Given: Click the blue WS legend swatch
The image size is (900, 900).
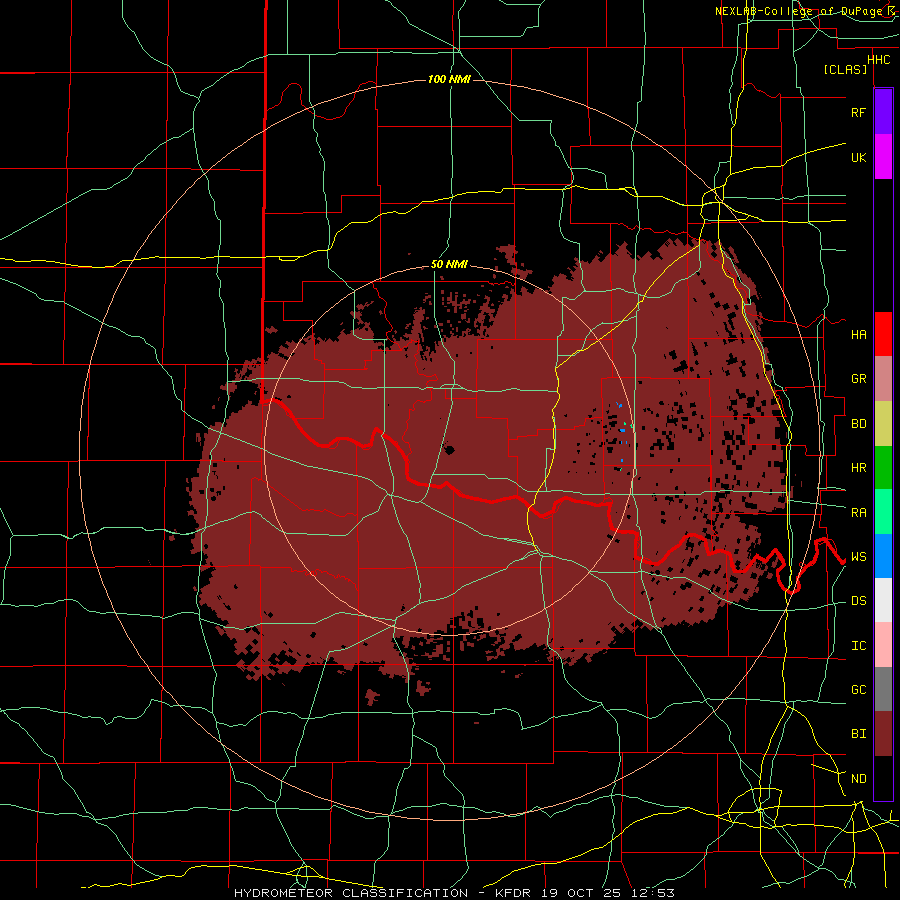Looking at the screenshot, I should (x=883, y=556).
